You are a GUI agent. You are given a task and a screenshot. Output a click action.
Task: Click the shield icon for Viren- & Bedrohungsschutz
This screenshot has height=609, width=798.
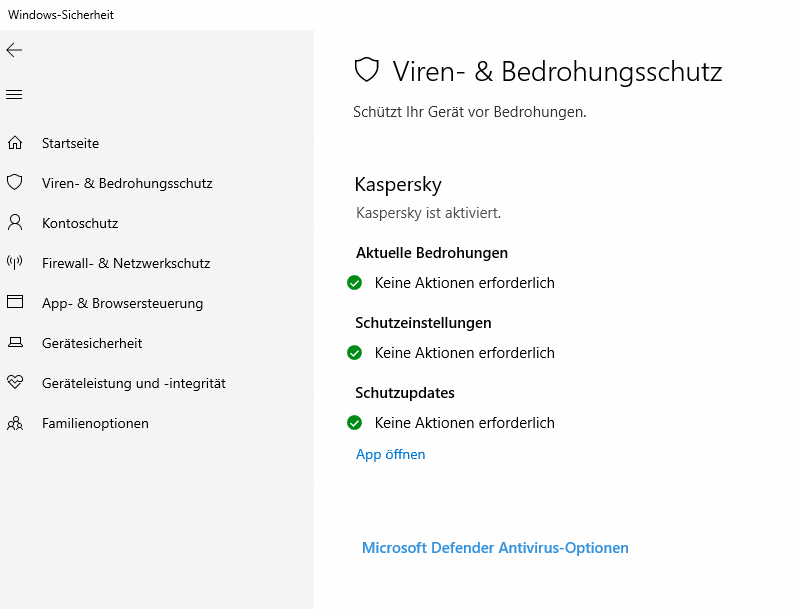(x=15, y=183)
